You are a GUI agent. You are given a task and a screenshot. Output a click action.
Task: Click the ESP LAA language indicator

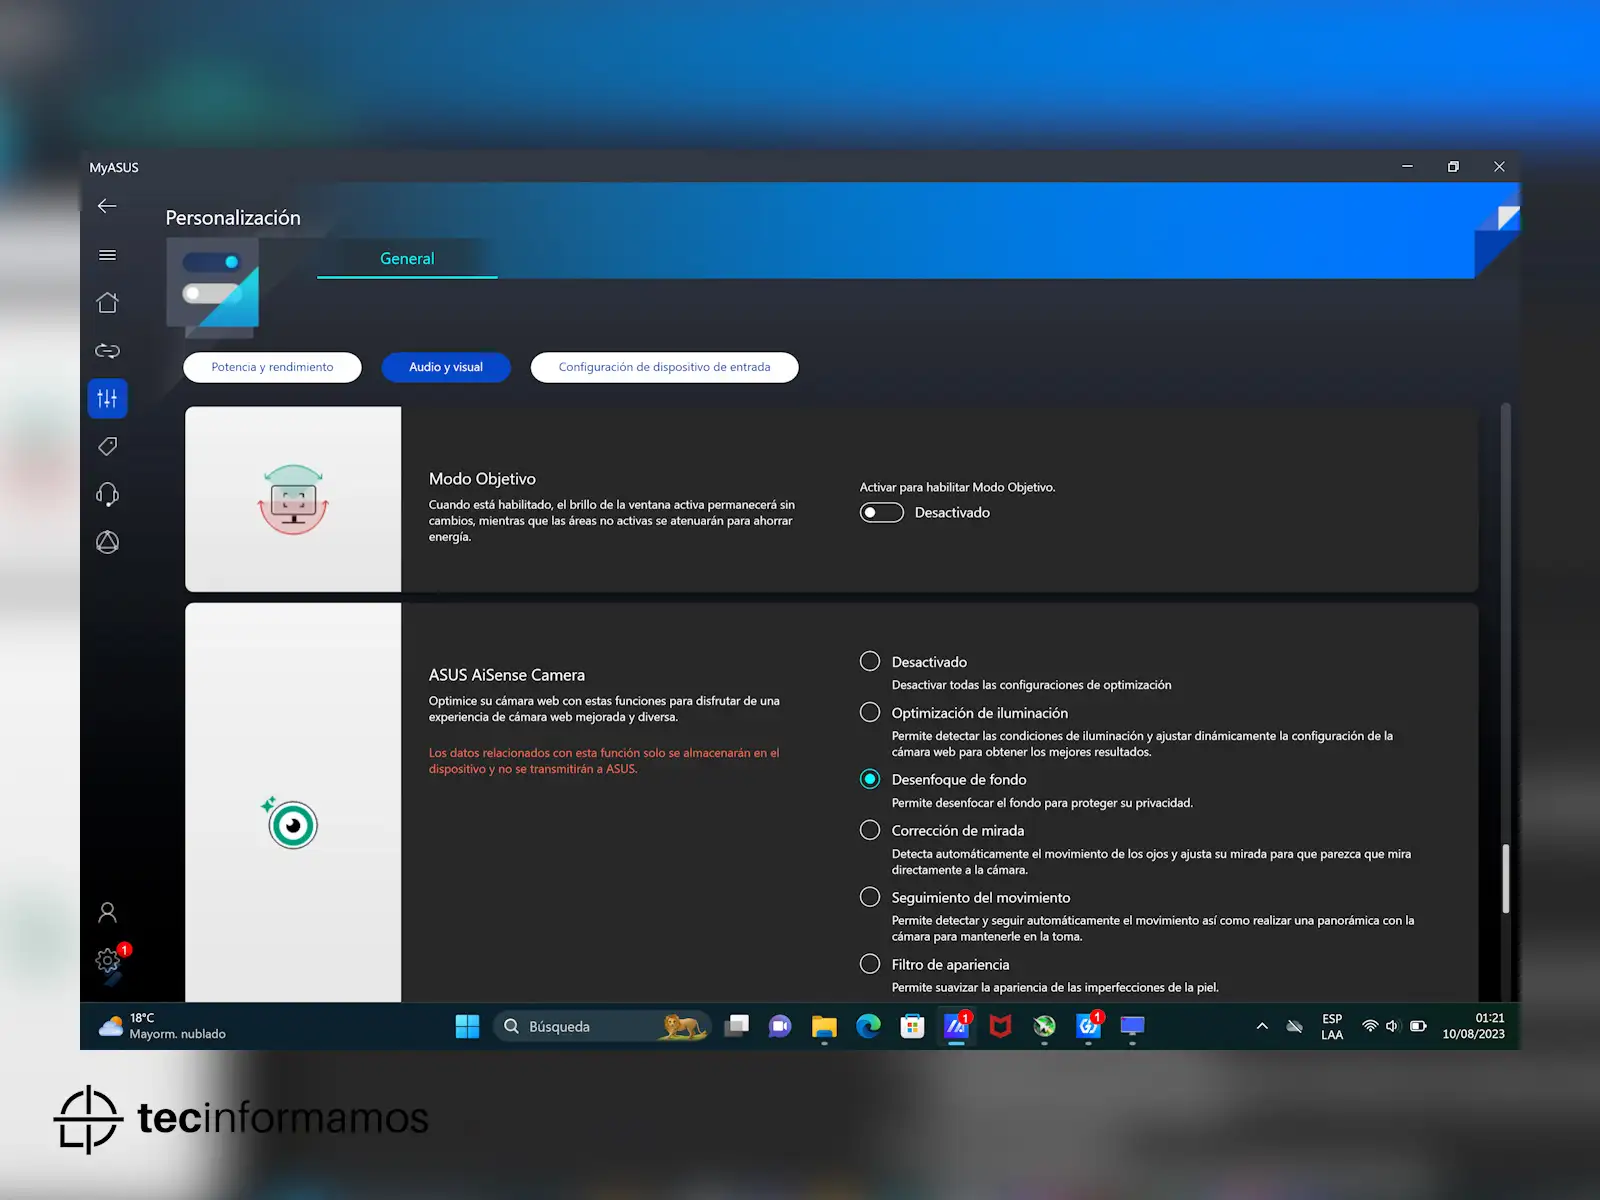point(1332,1026)
